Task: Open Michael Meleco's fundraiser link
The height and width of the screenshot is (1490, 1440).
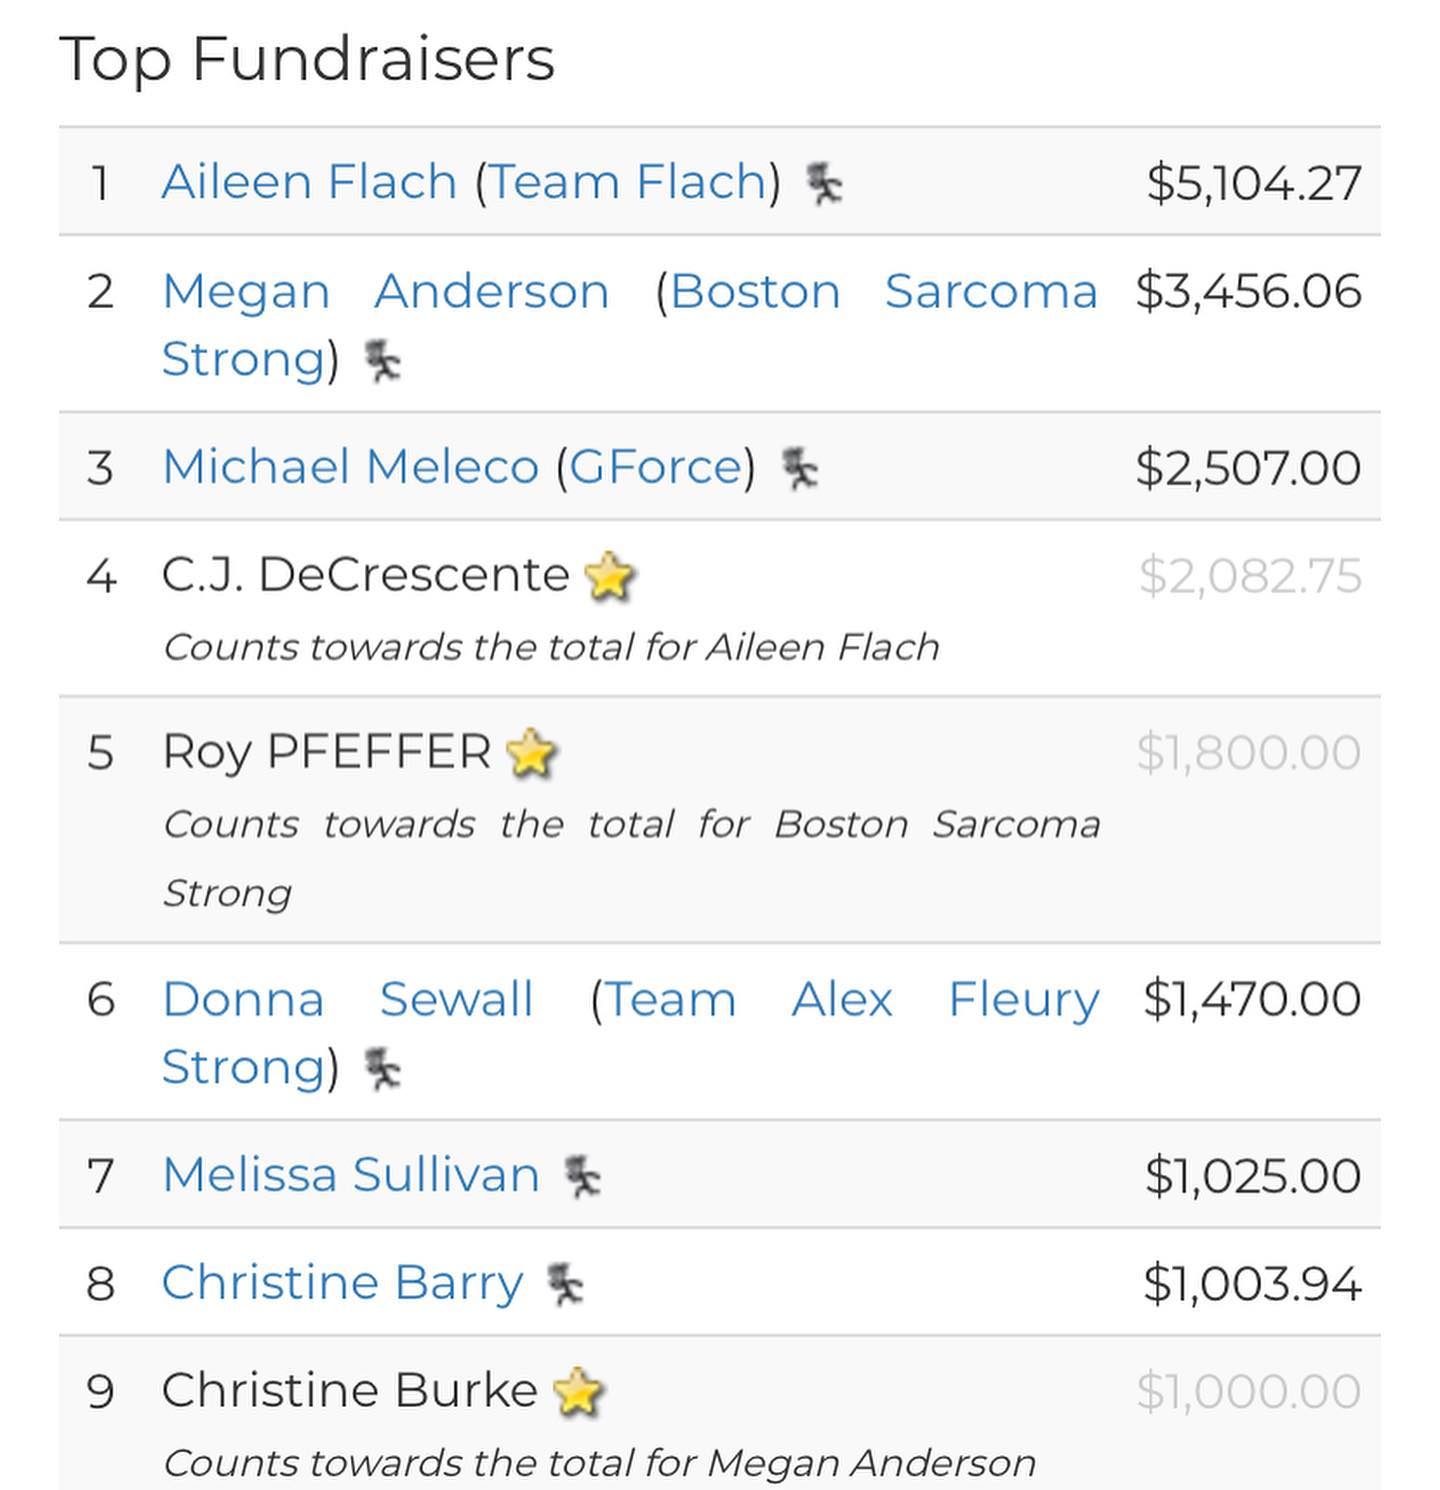Action: tap(350, 467)
